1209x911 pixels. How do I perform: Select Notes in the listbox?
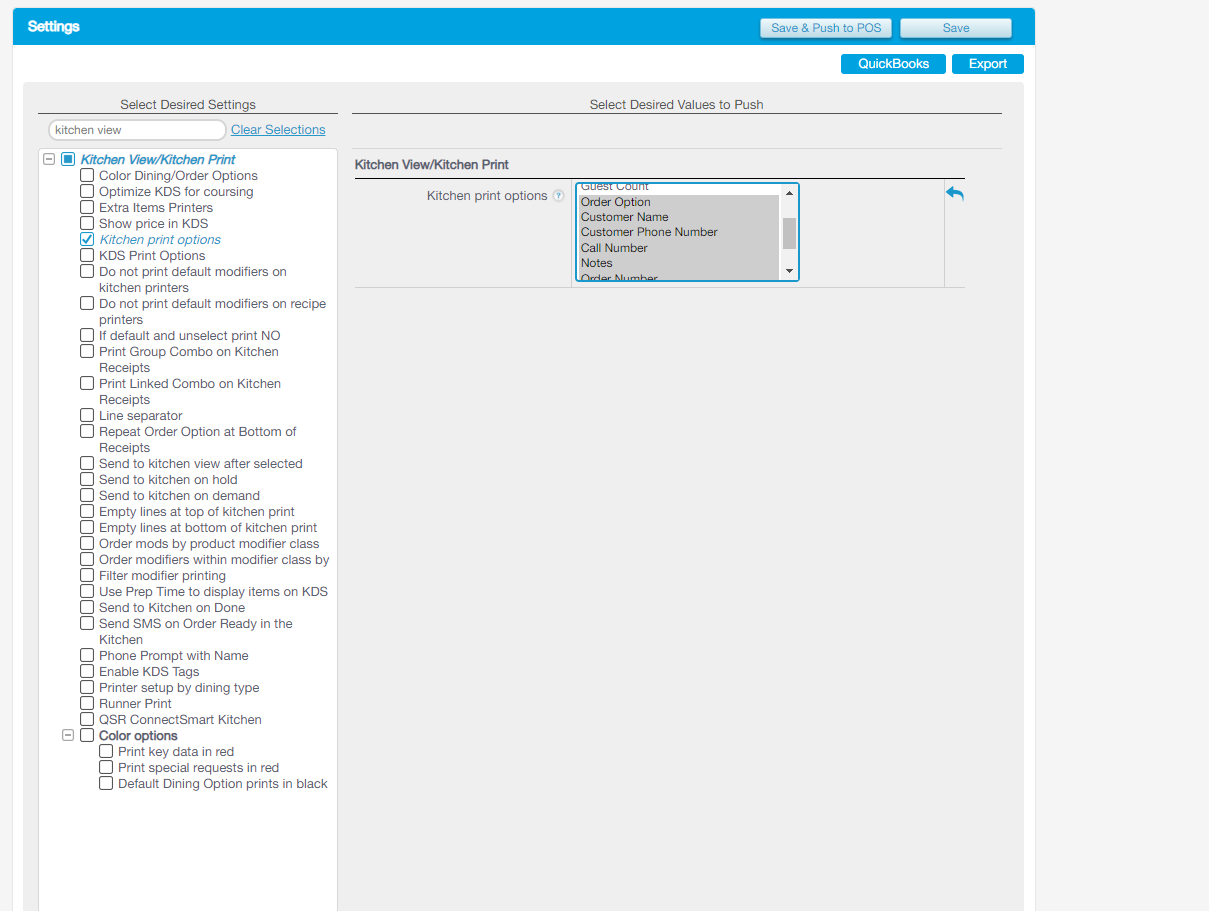coord(679,263)
